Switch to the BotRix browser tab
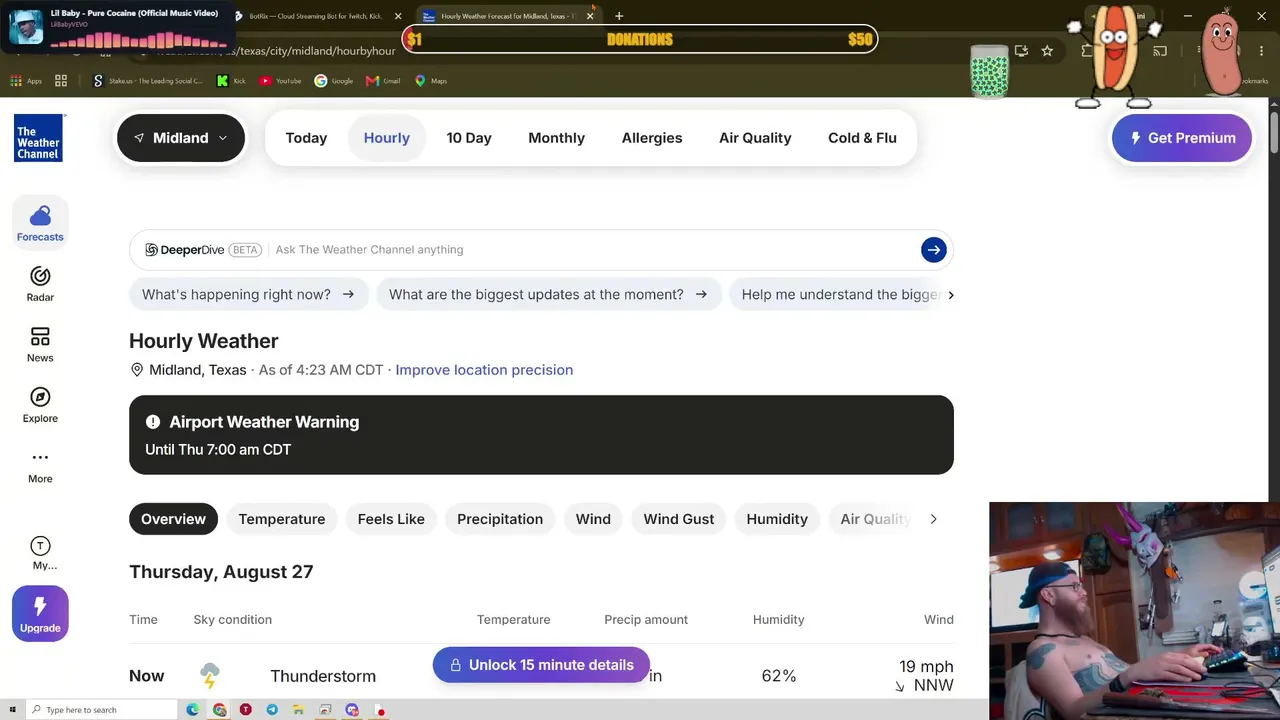1280x720 pixels. [x=315, y=16]
